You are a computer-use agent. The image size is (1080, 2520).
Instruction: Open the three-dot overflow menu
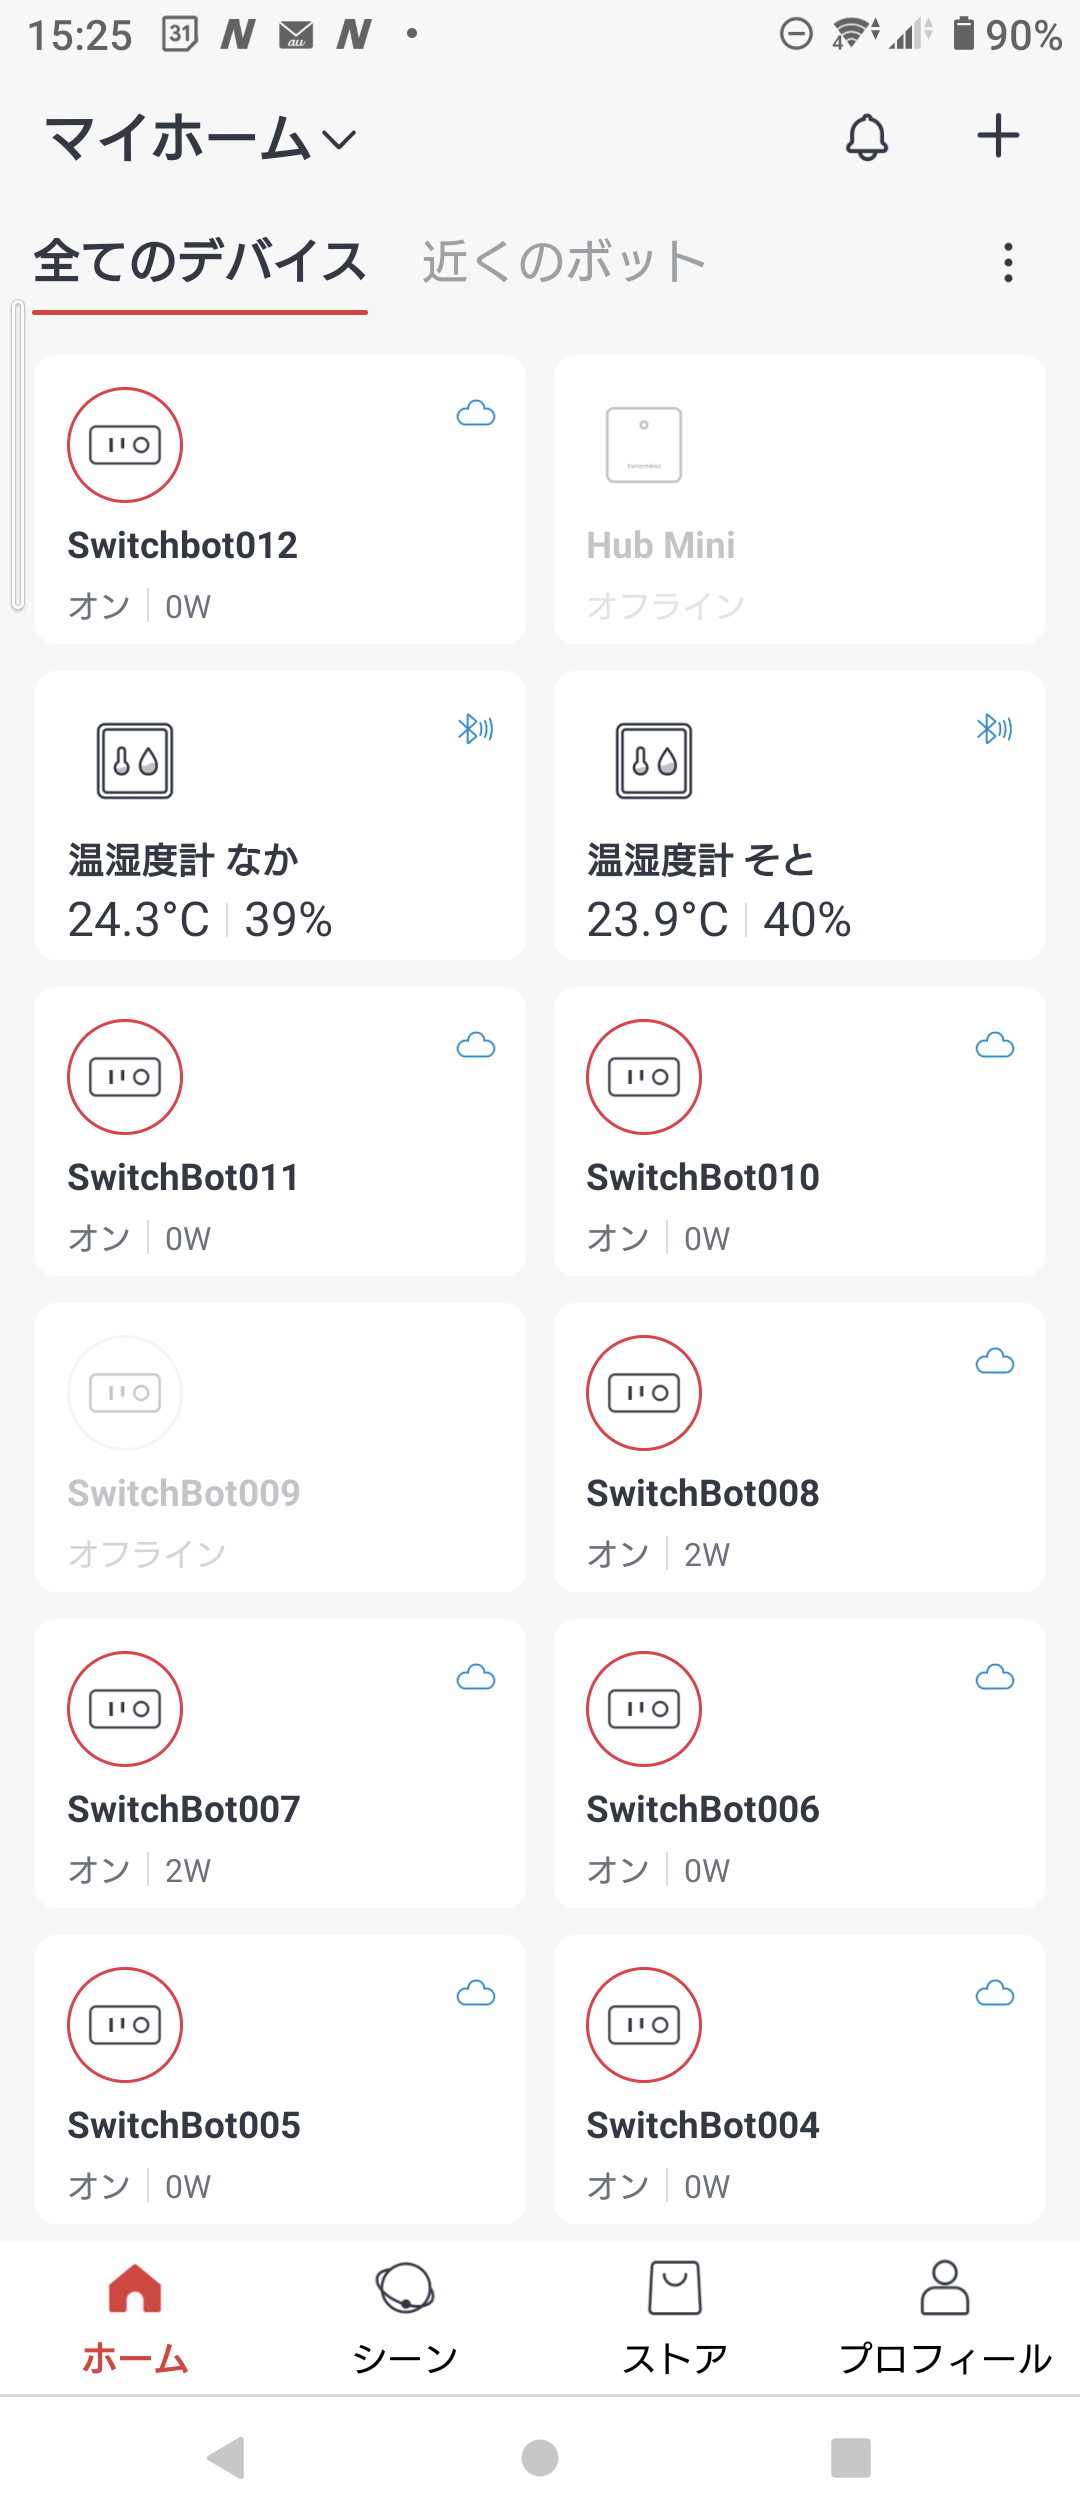click(1008, 263)
